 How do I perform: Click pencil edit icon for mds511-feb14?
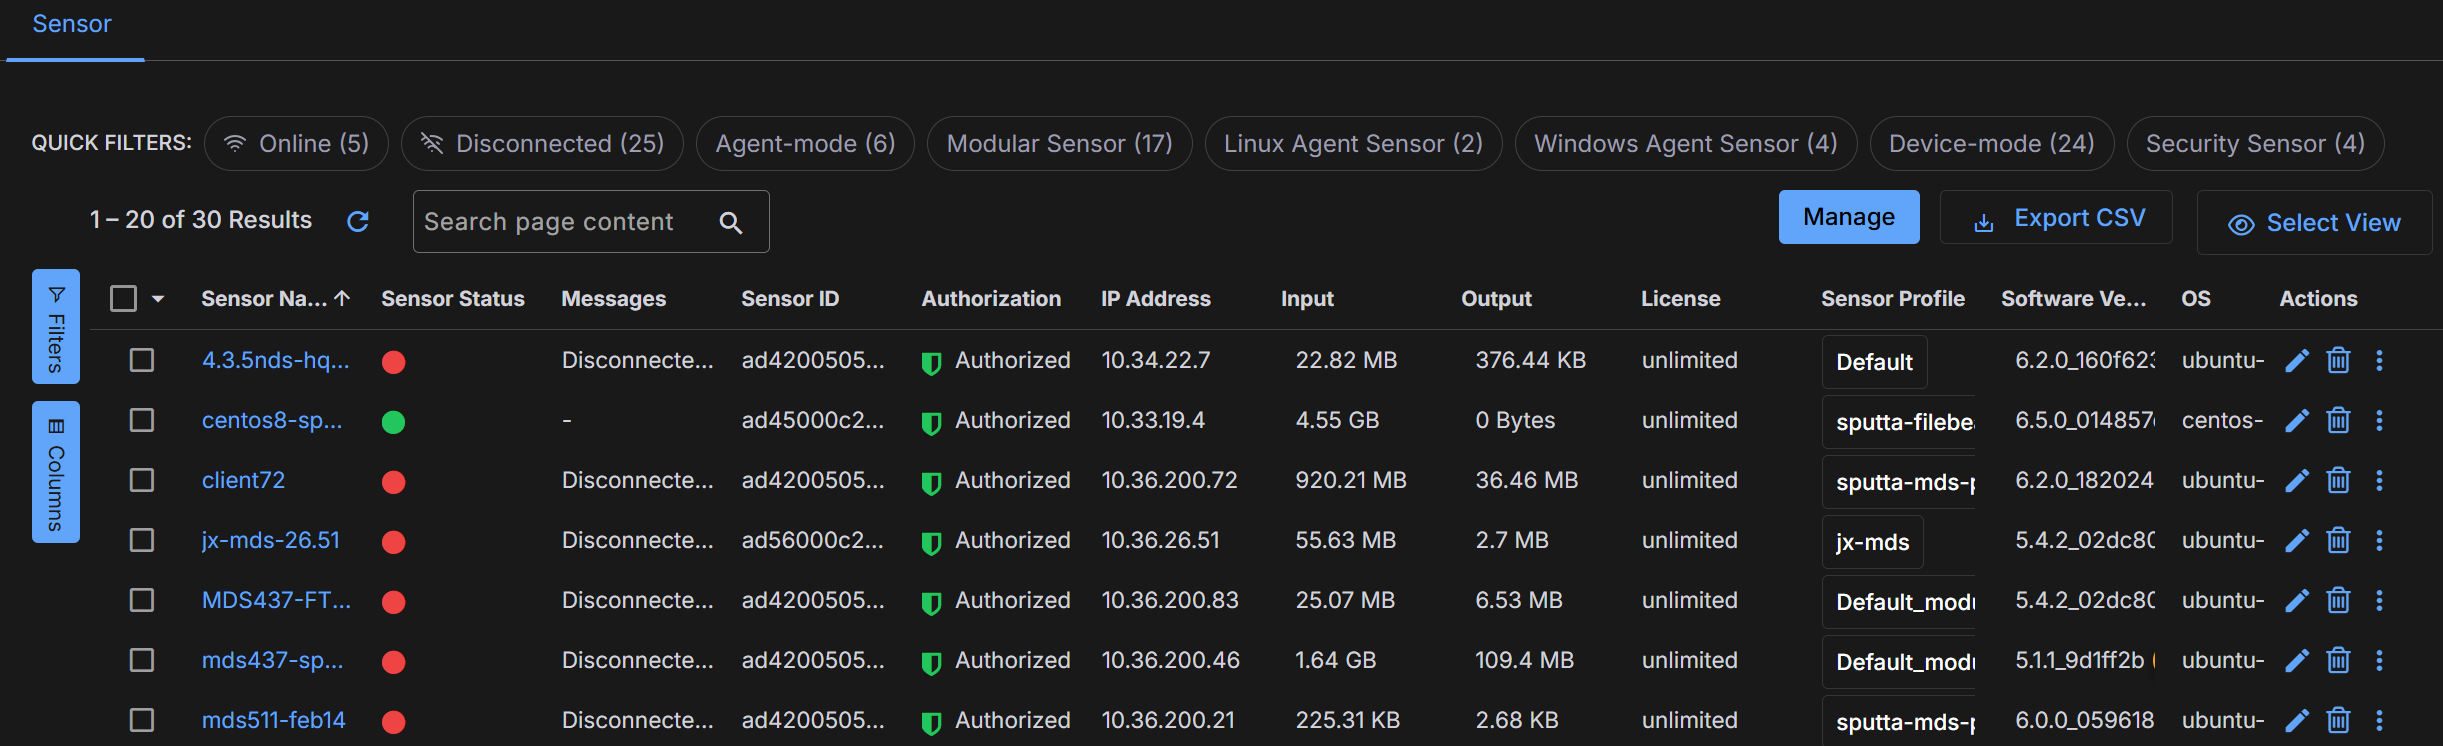tap(2297, 721)
